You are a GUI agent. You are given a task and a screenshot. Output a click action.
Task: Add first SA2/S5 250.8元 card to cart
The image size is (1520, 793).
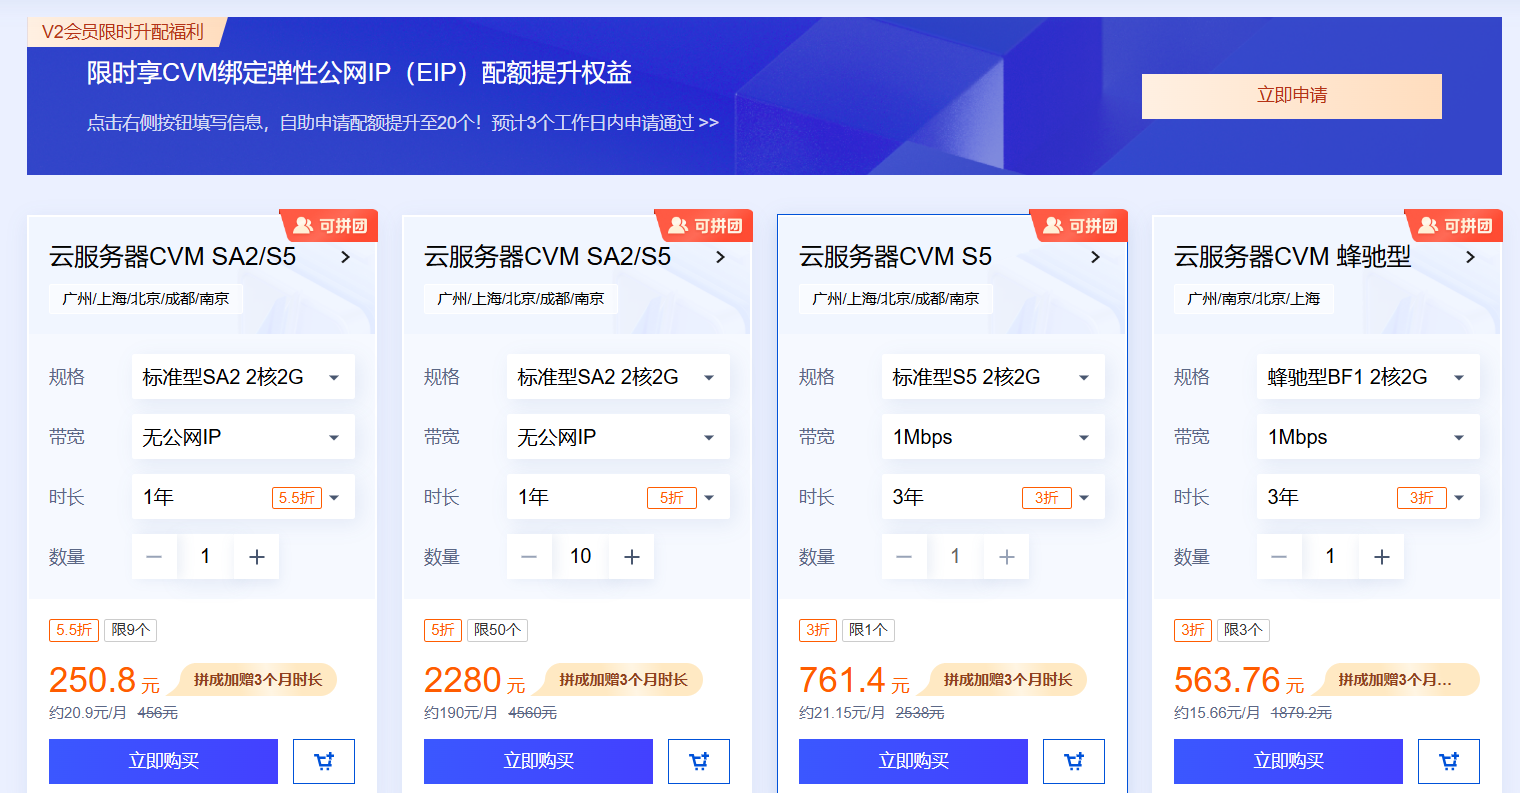(x=324, y=761)
